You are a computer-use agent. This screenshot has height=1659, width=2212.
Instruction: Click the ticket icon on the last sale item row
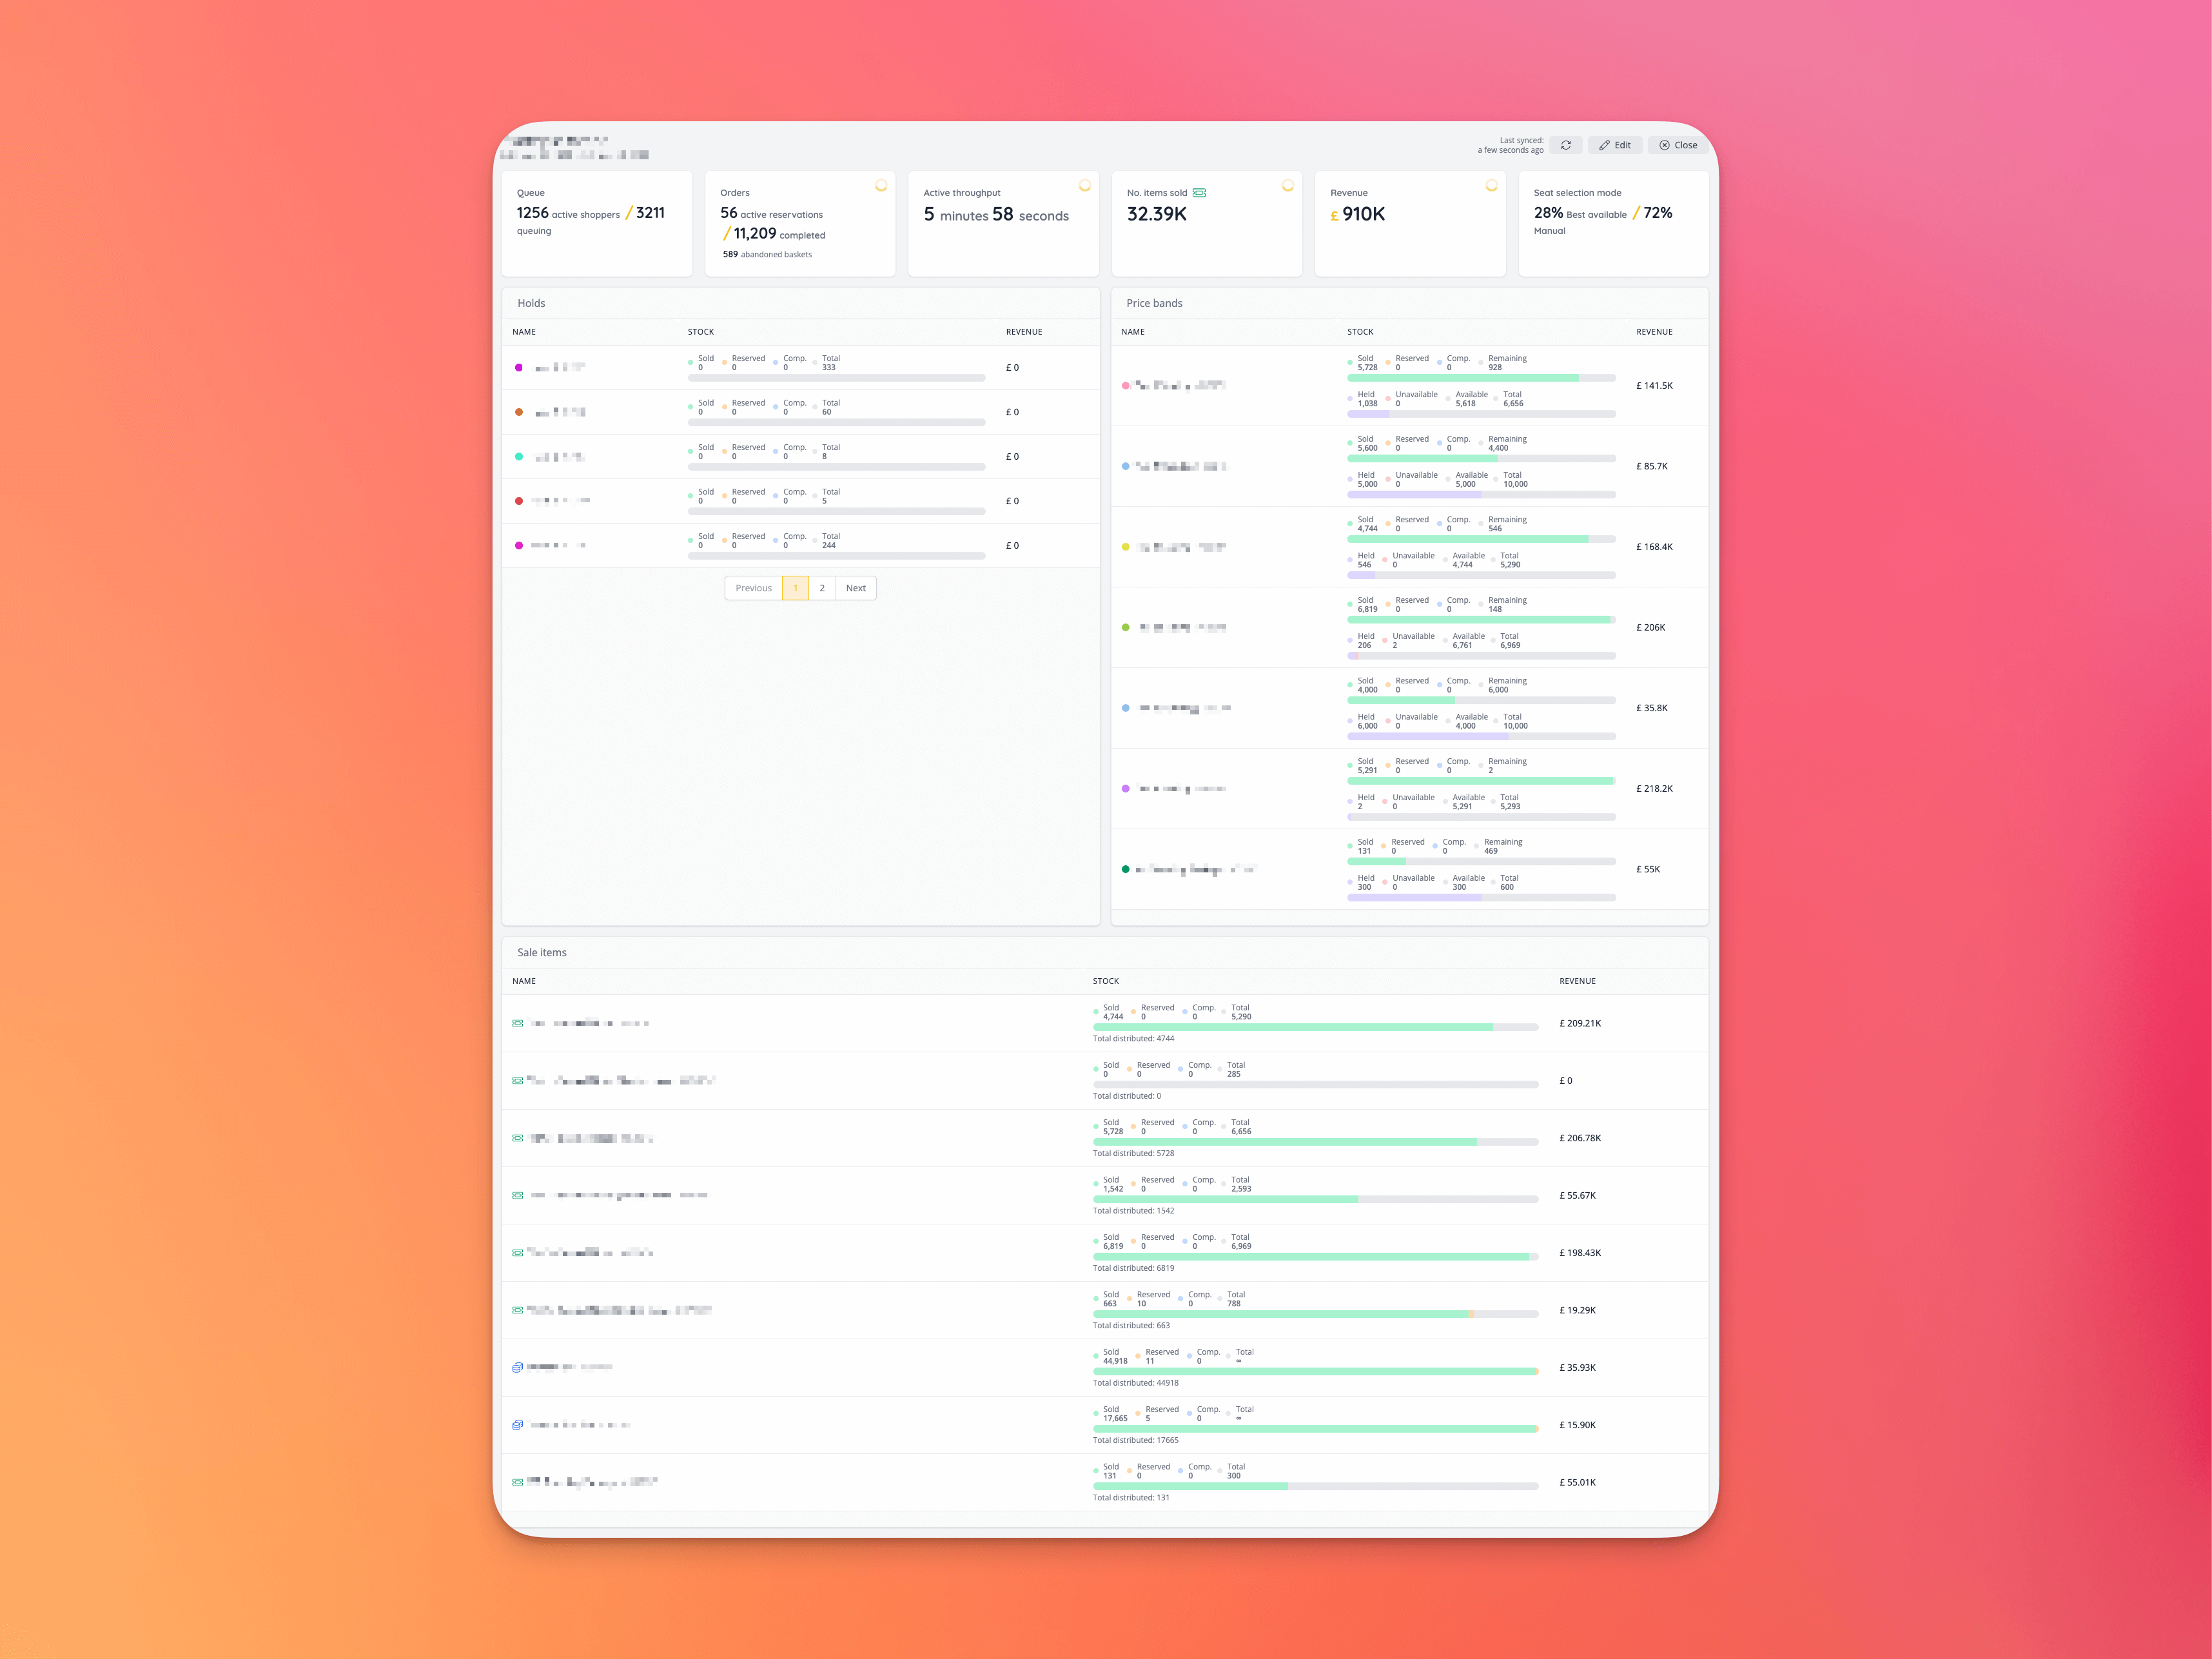(518, 1481)
